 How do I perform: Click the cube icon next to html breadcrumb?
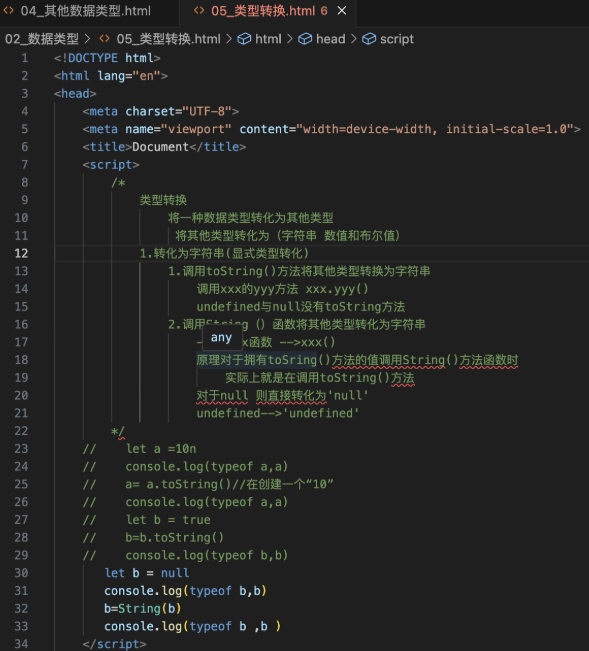point(244,39)
